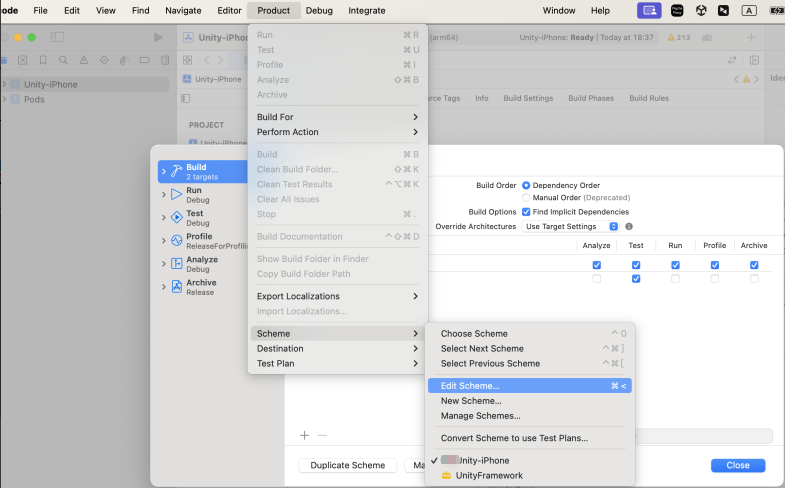Click Convert Scheme to use Test Plans…

point(530,438)
